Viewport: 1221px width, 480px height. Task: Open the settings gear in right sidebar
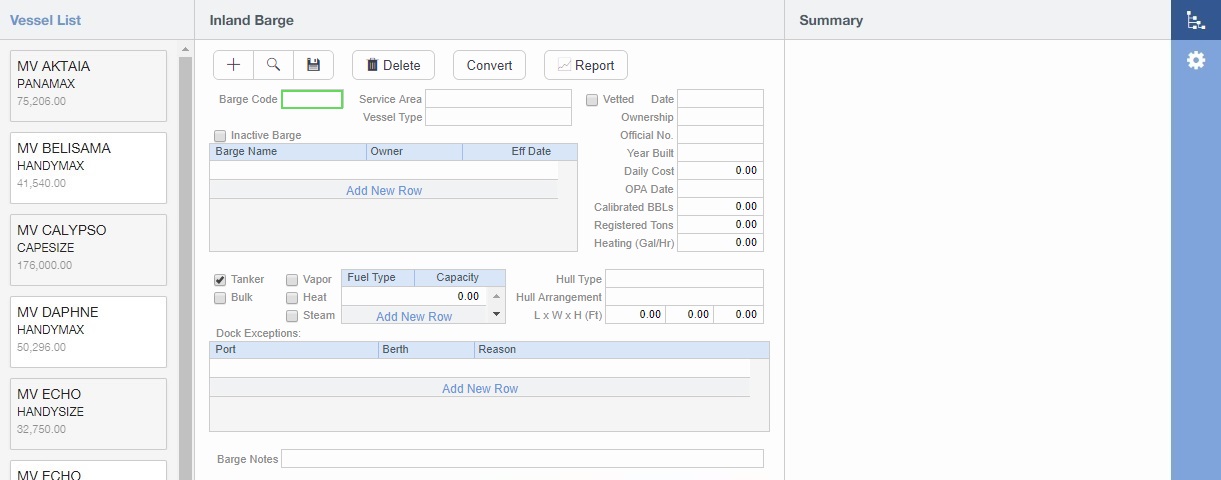tap(1195, 61)
